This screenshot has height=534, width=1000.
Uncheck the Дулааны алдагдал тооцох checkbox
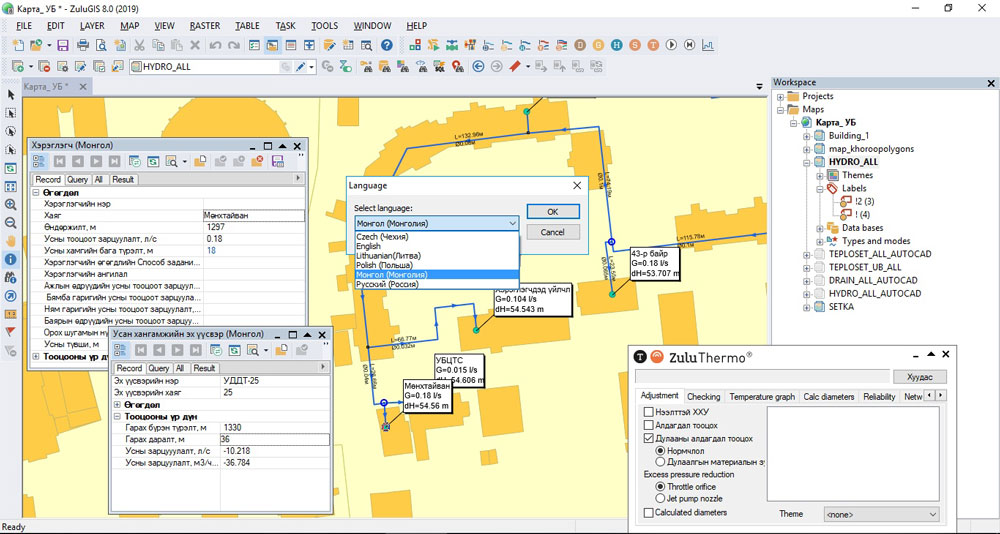[647, 438]
